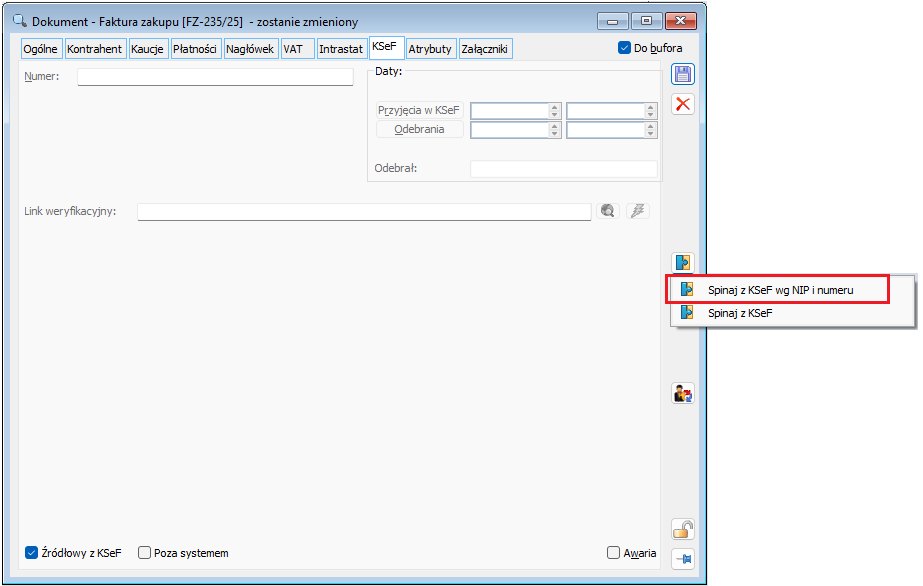
Task: Increase the Odebrania time spinner
Action: click(x=650, y=126)
